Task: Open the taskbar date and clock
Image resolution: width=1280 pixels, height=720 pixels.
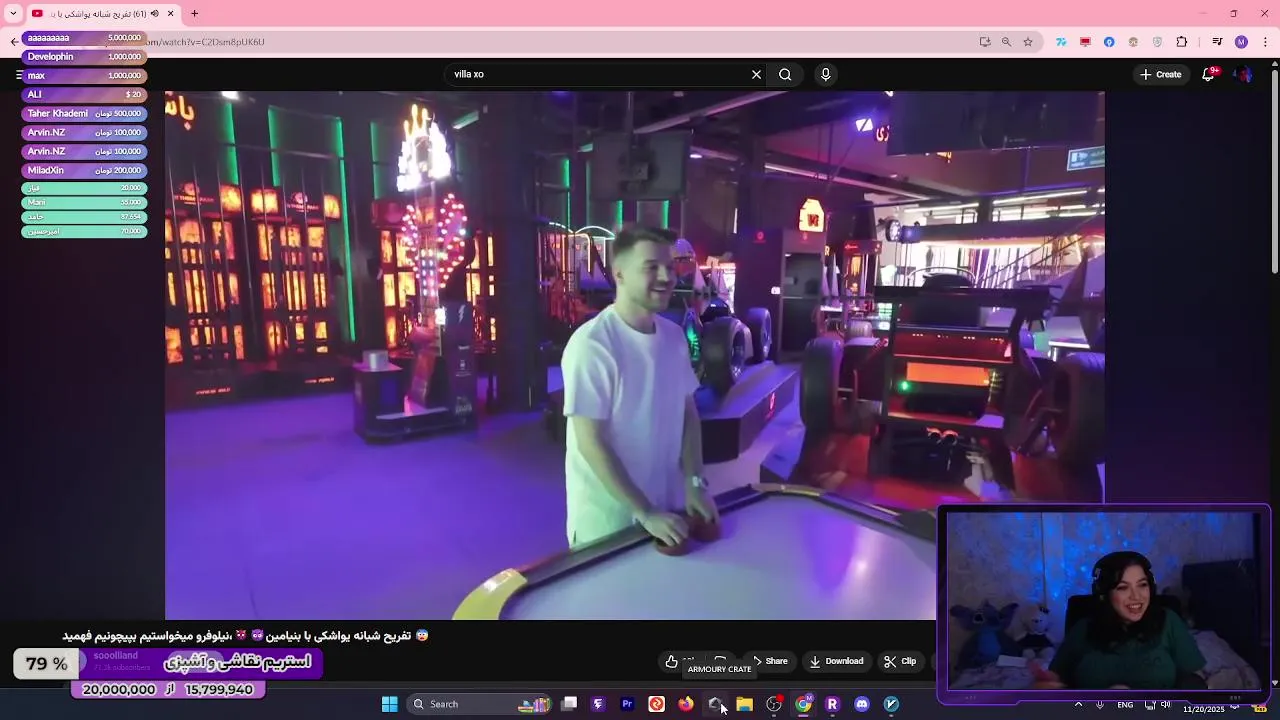Action: (1204, 708)
